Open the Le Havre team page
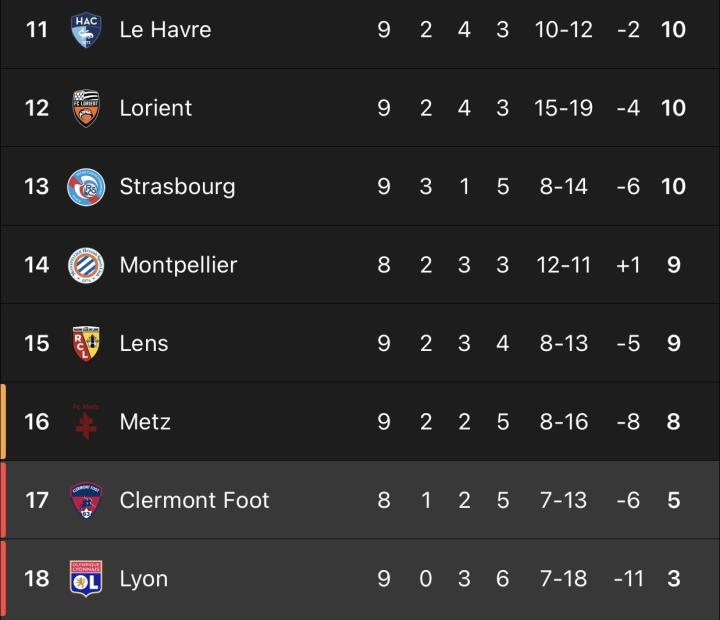Screen dimensions: 720x620 pyautogui.click(x=165, y=29)
